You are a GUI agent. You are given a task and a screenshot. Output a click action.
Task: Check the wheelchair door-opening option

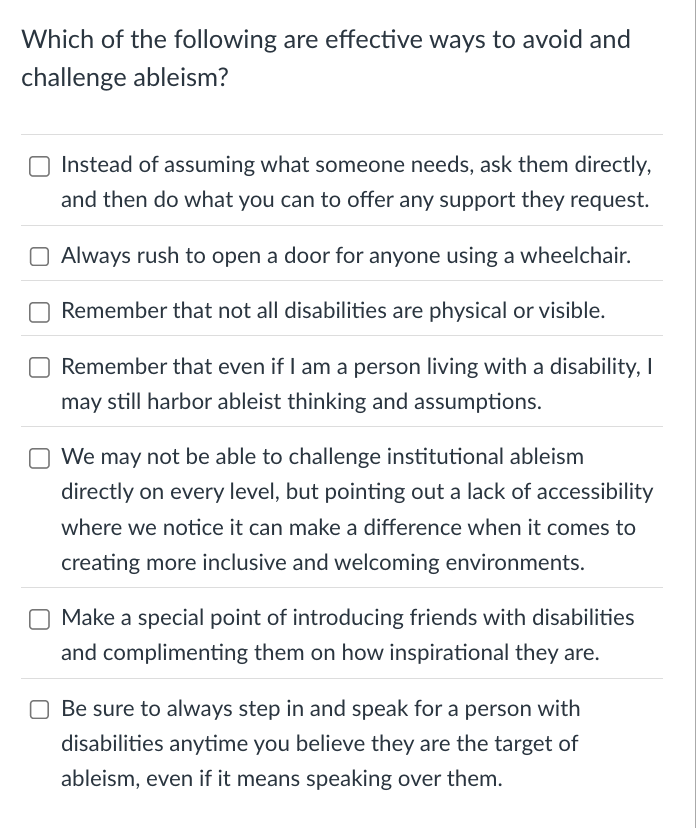[x=40, y=256]
